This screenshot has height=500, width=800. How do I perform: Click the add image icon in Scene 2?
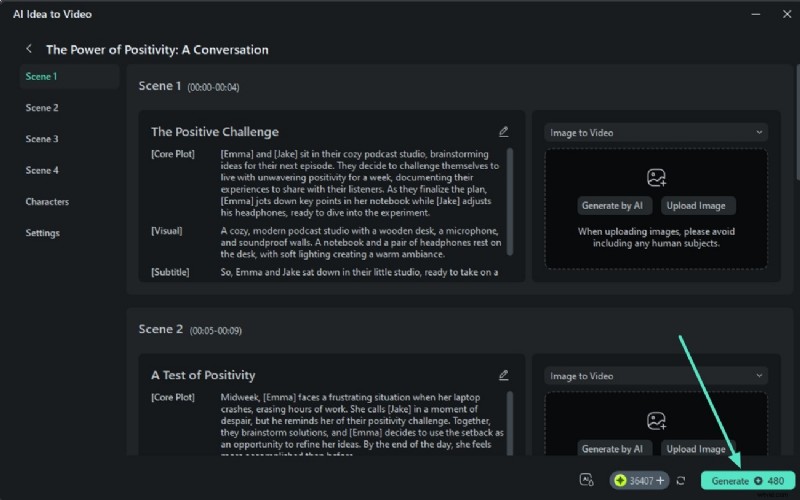(656, 421)
